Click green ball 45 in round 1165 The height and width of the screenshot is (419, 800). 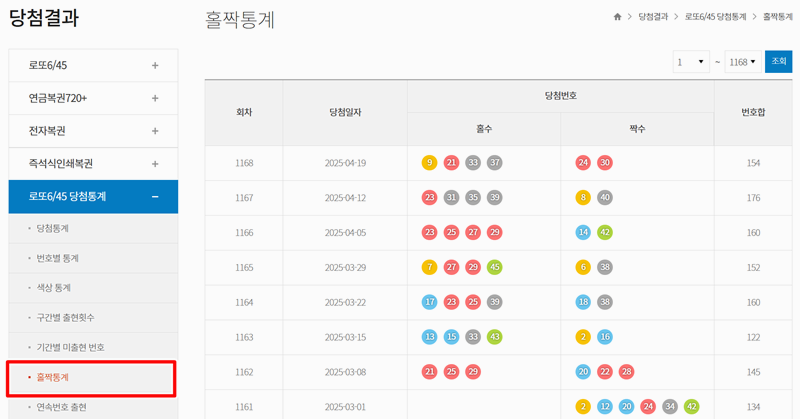point(494,267)
